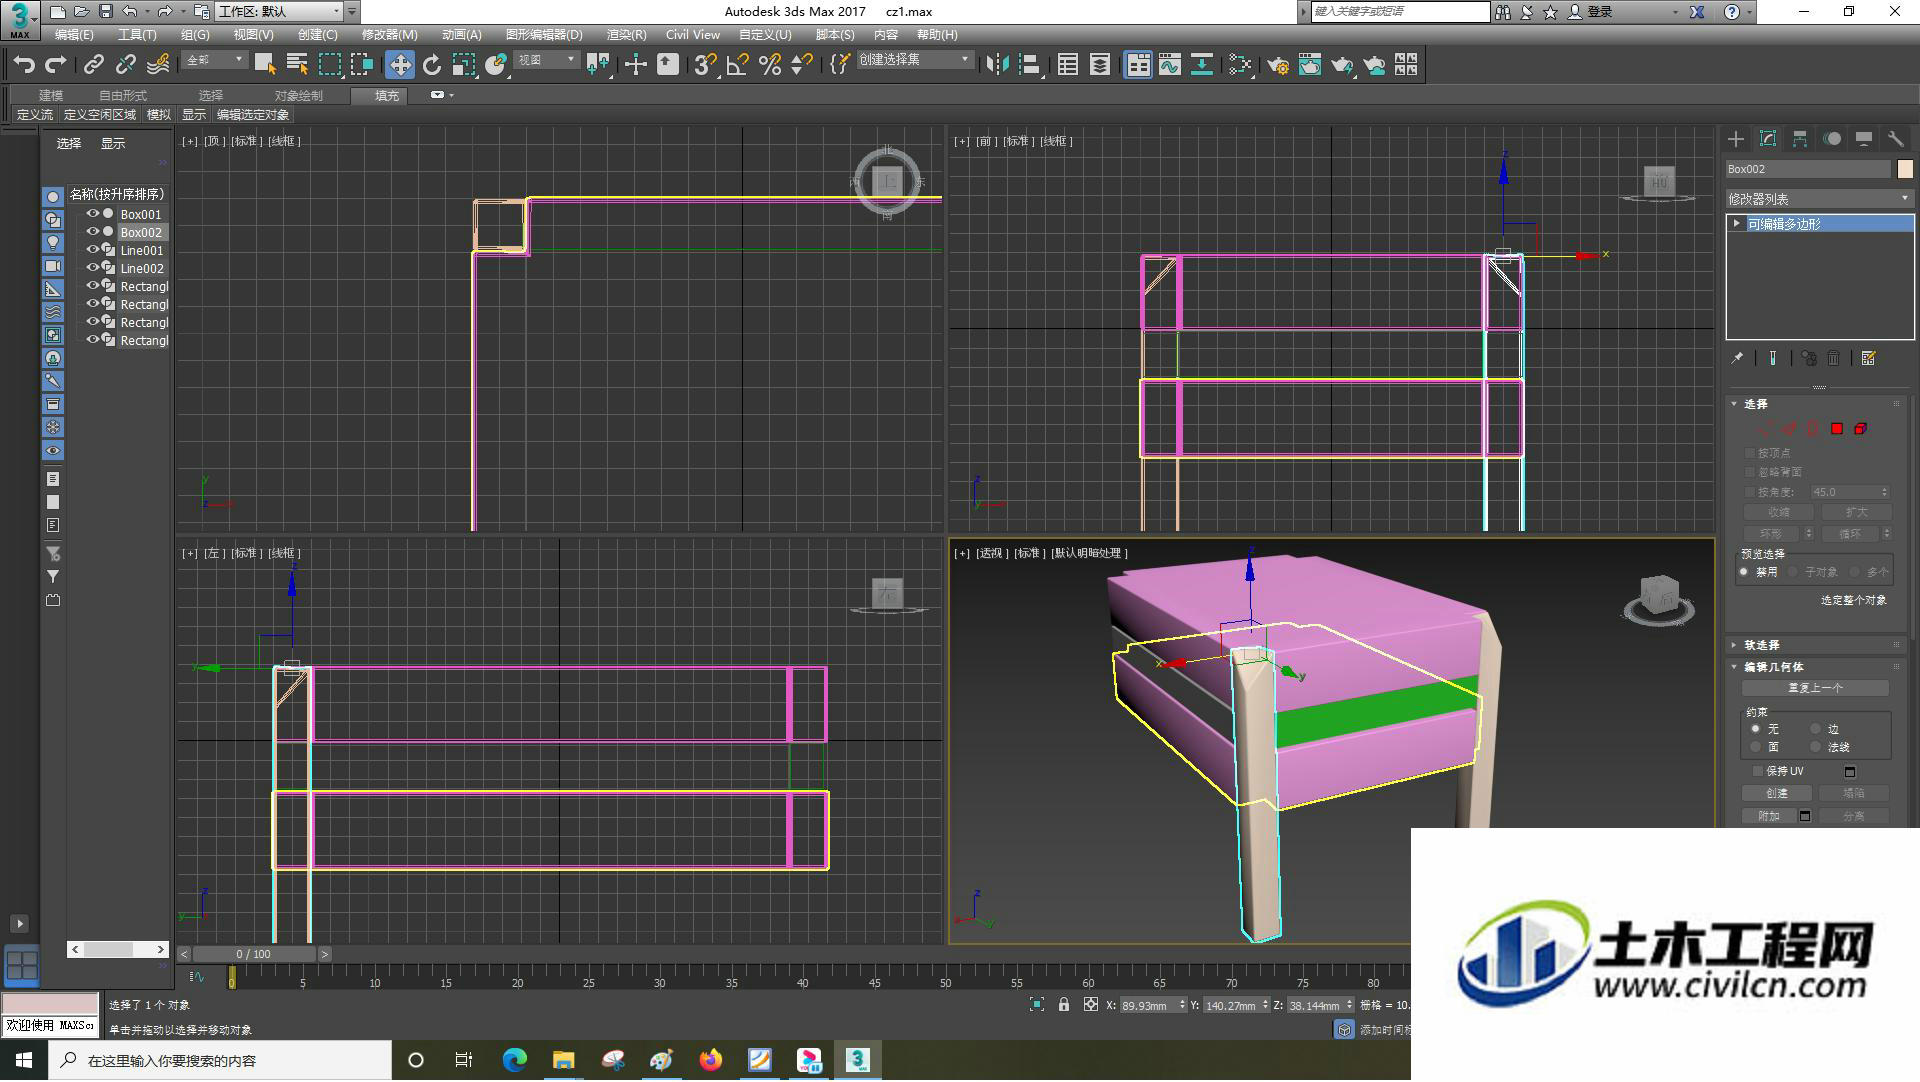The width and height of the screenshot is (1920, 1082).
Task: Open the 修改器(M) menu
Action: click(x=389, y=35)
